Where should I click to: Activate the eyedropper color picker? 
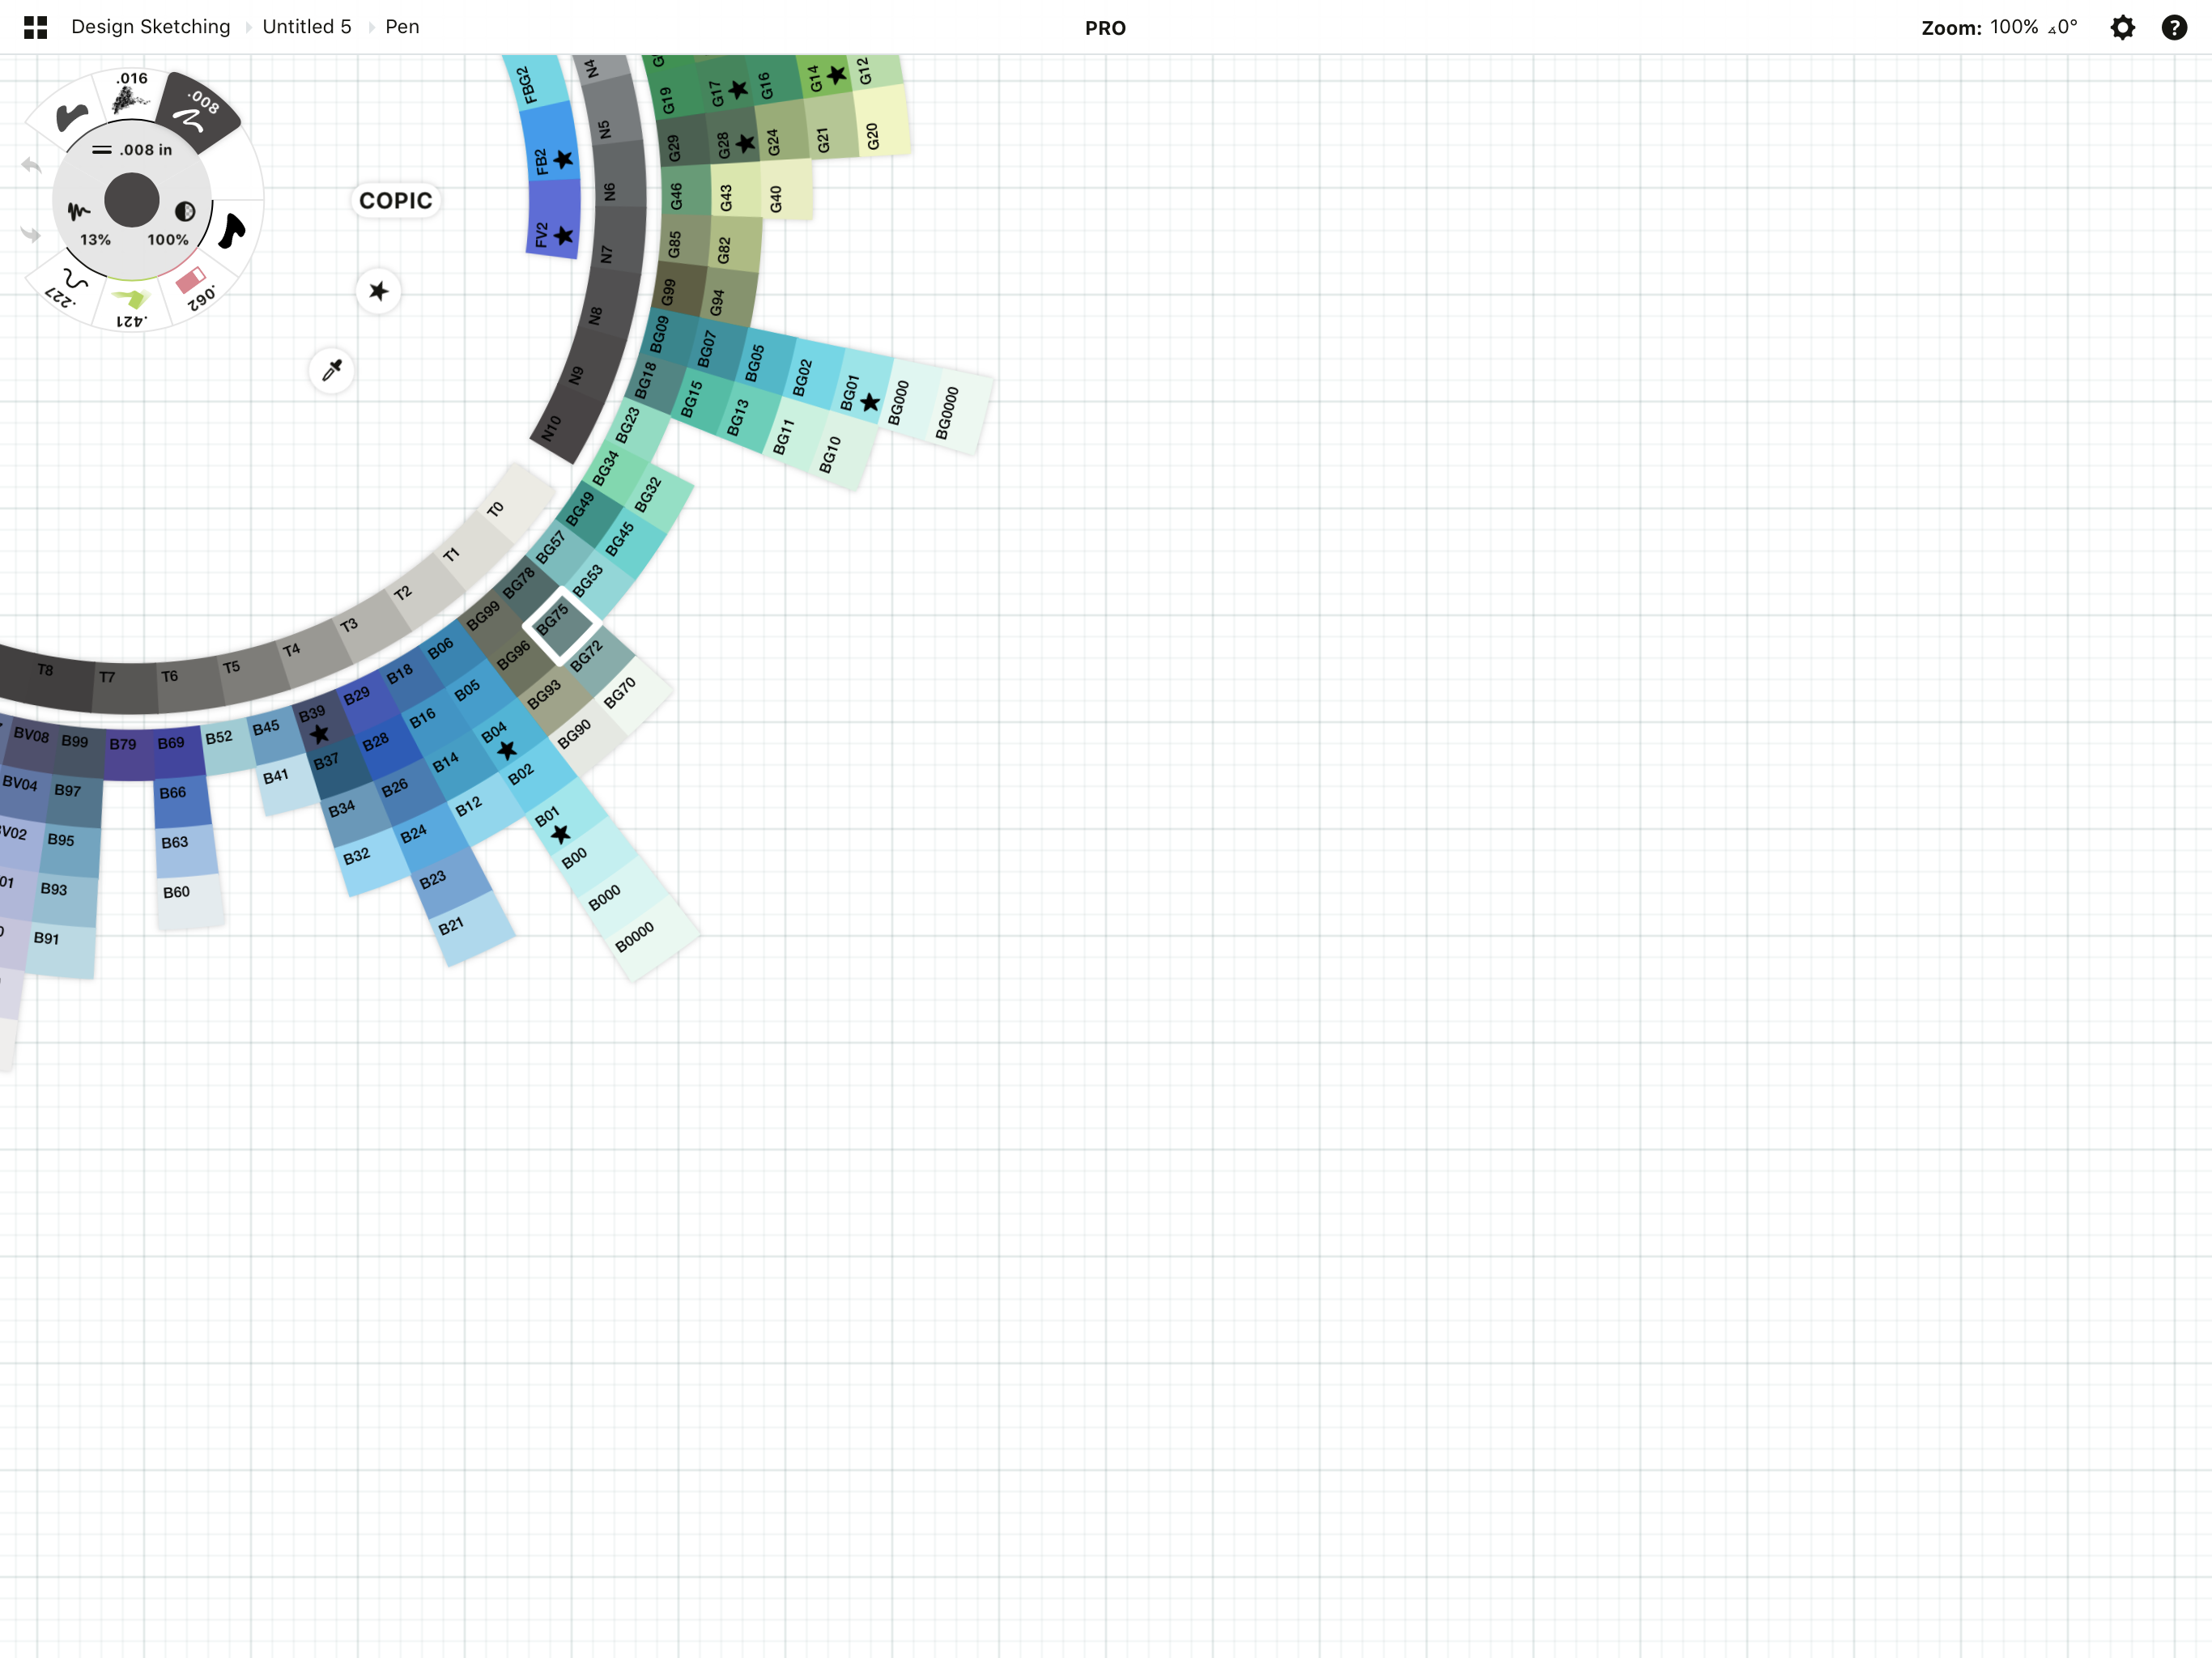coord(332,371)
